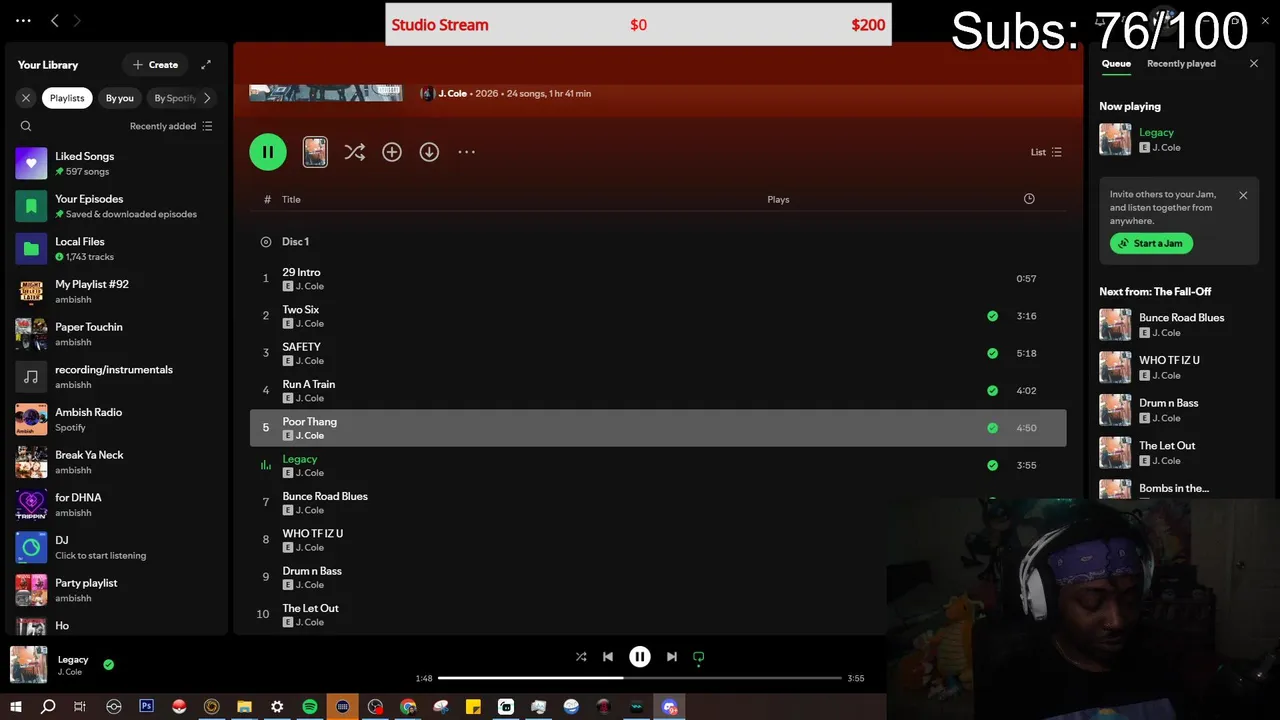Dismiss the Jam invite card
Screen dimensions: 1280x720
pyautogui.click(x=1243, y=195)
